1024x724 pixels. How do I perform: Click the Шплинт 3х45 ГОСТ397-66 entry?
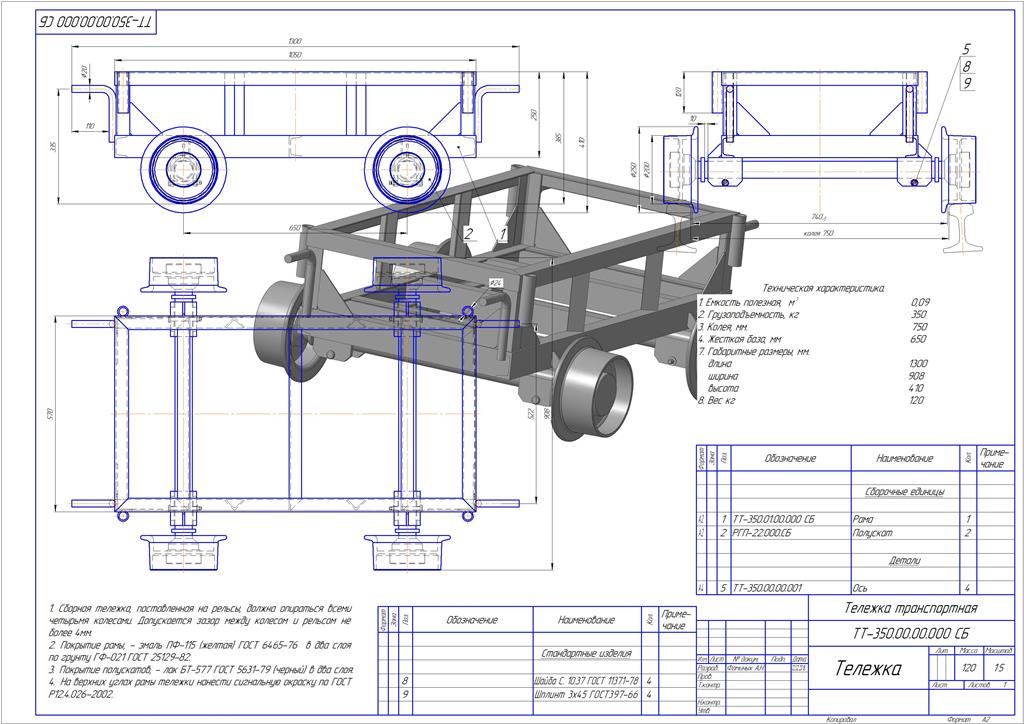(x=586, y=695)
